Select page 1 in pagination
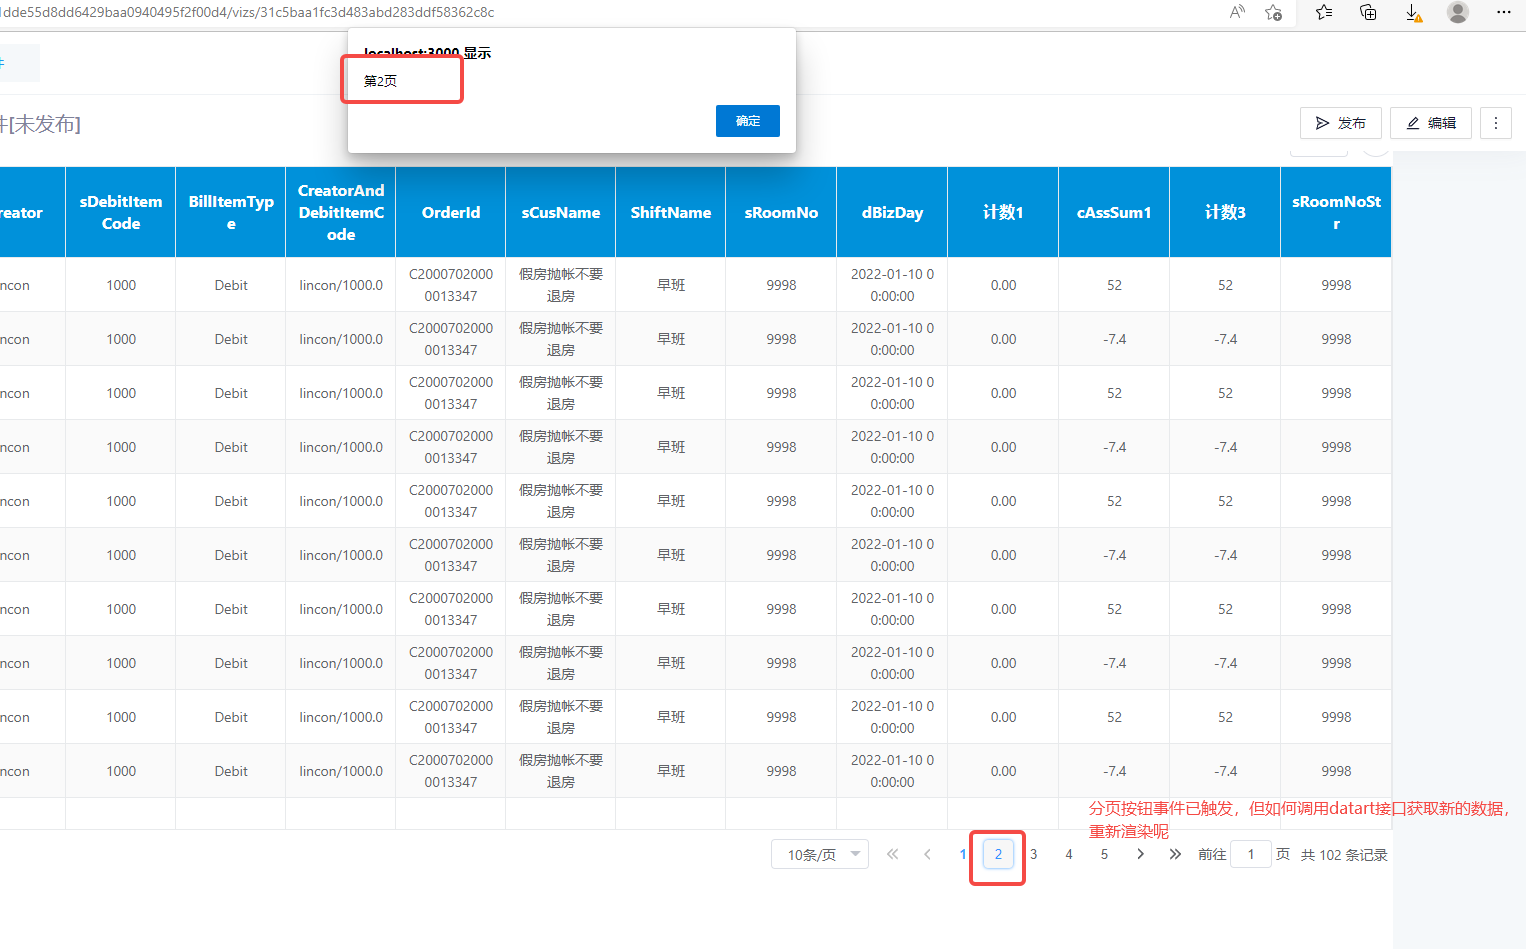1526x949 pixels. coord(963,854)
